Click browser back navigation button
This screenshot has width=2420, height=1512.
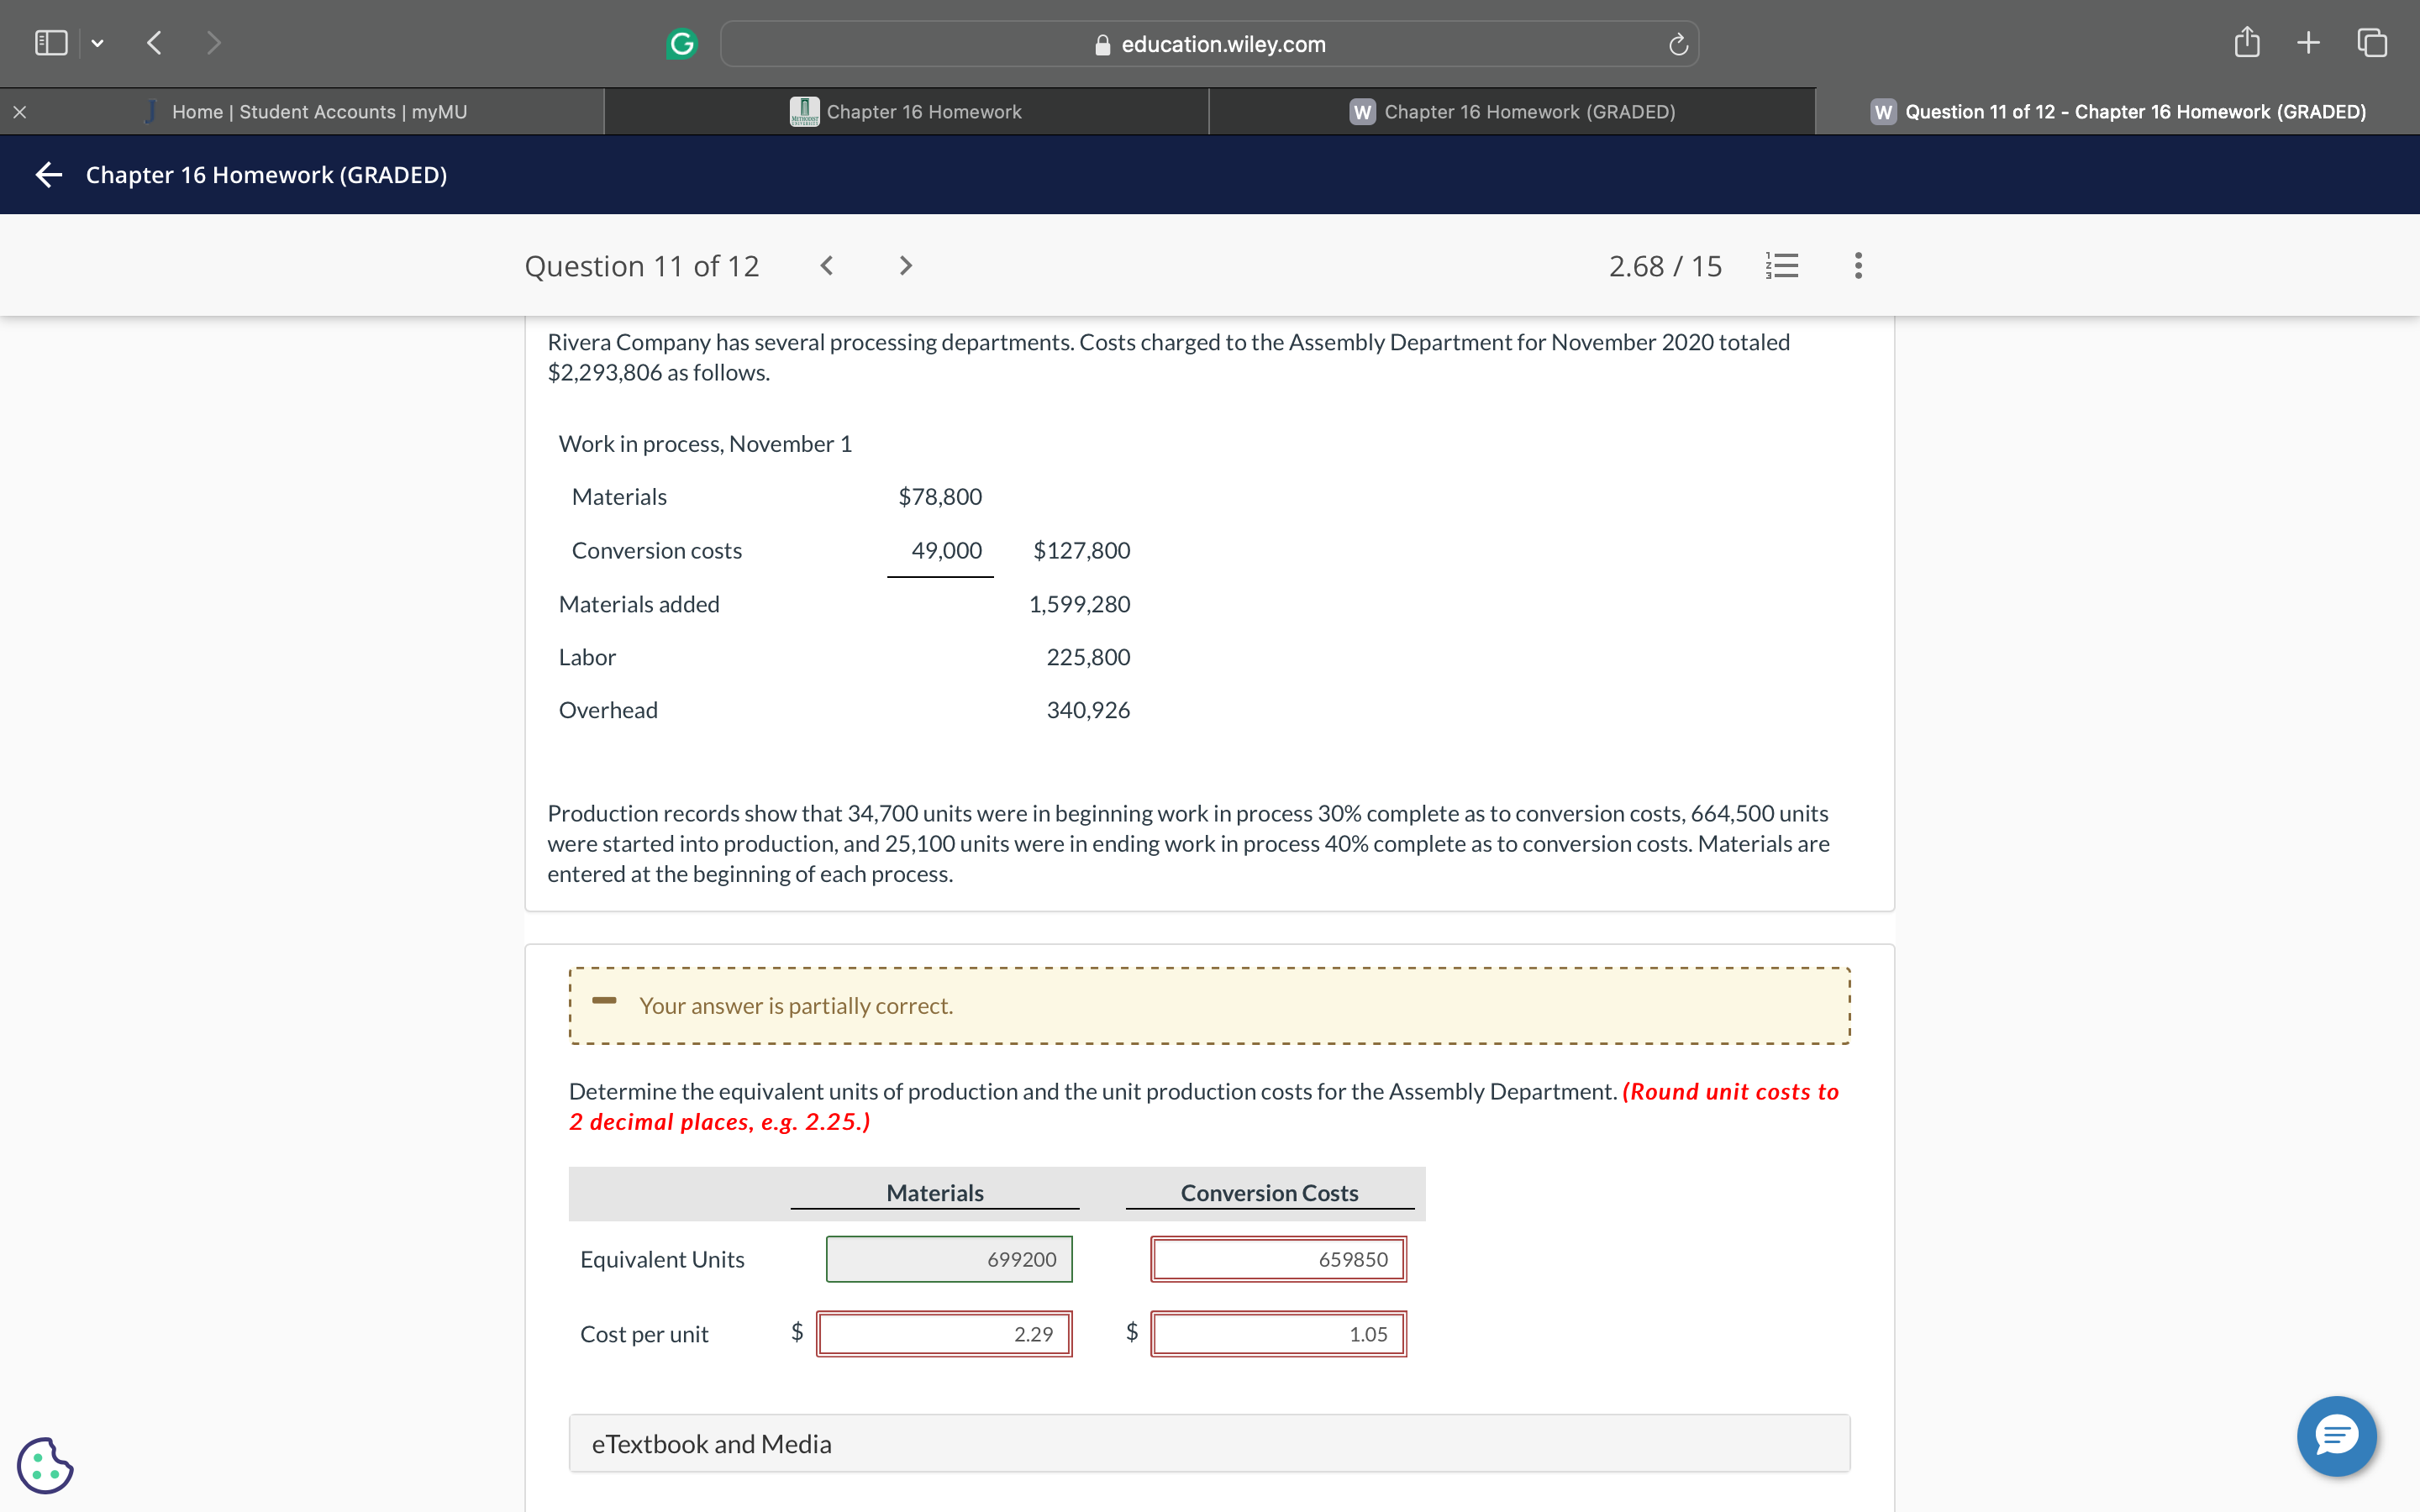click(154, 43)
